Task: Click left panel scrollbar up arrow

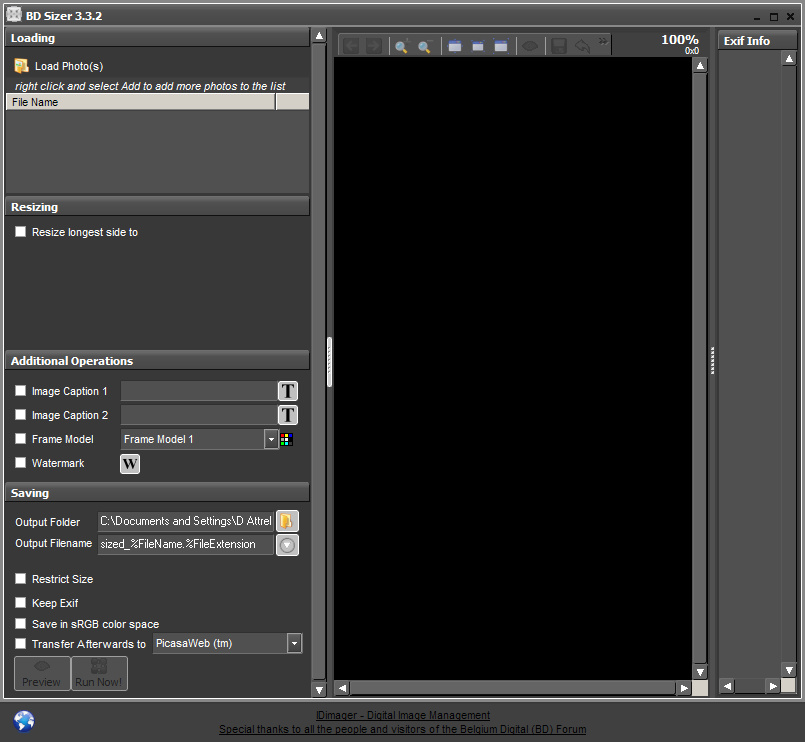Action: click(319, 36)
